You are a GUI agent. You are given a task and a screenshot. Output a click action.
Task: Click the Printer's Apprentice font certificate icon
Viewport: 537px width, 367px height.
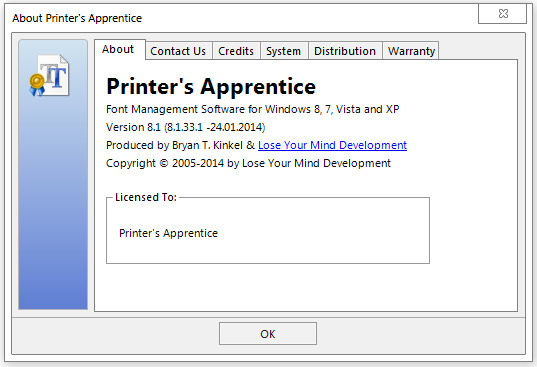pyautogui.click(x=50, y=75)
